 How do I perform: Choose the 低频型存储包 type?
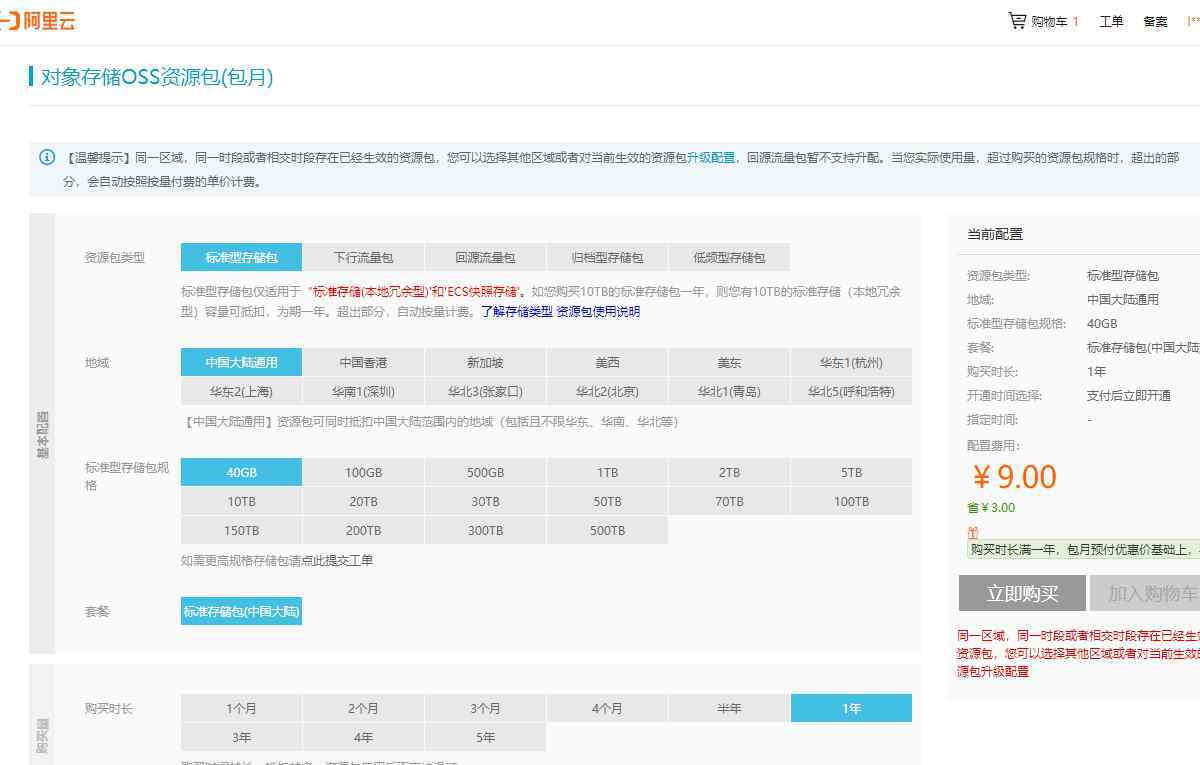tap(729, 257)
